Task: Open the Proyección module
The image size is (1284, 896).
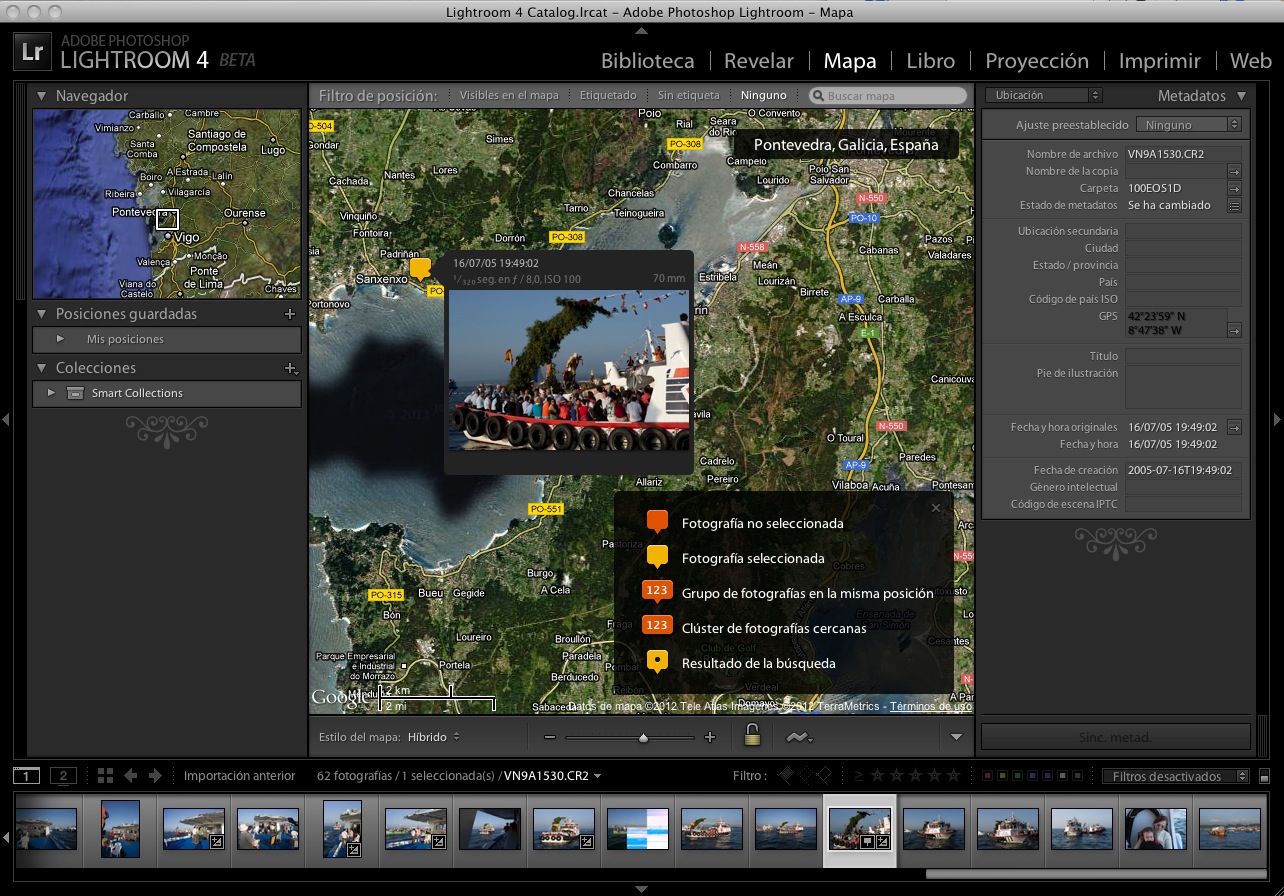Action: pos(1037,61)
